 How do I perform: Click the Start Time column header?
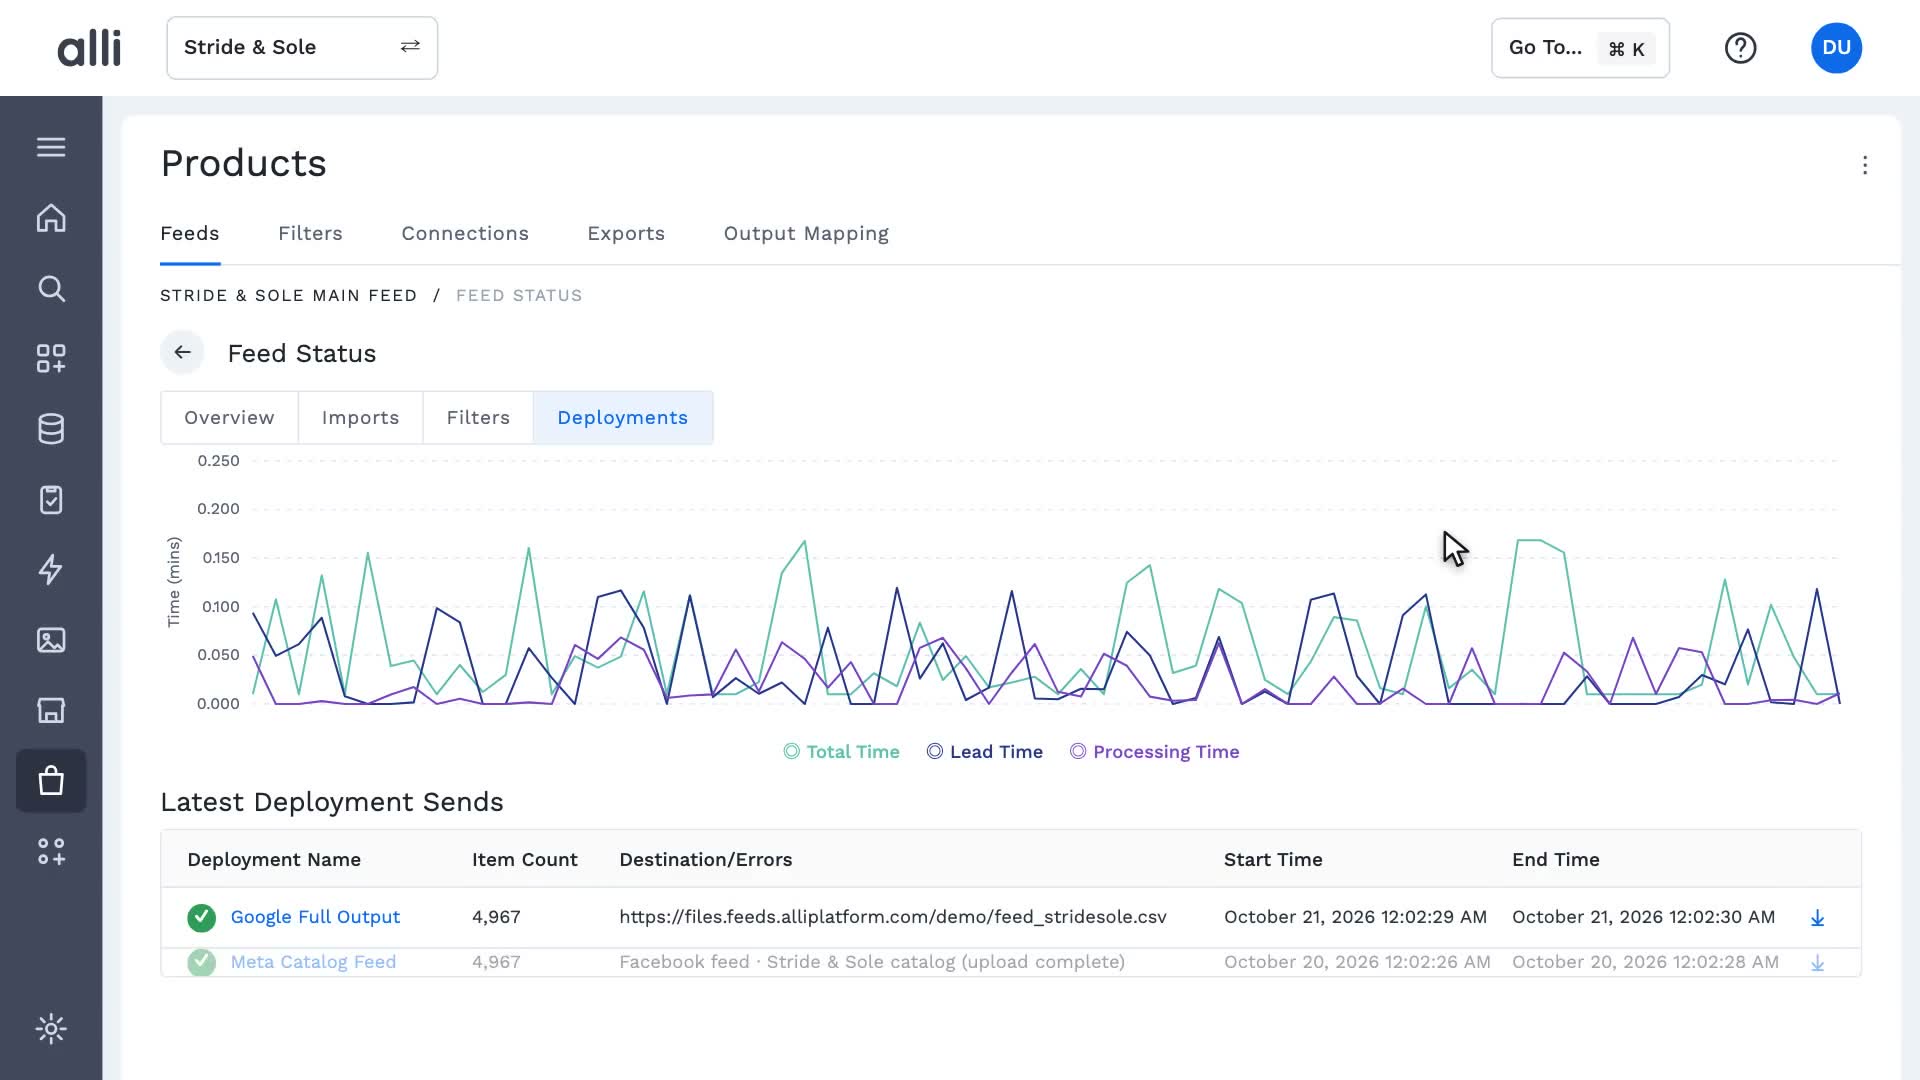1273,860
